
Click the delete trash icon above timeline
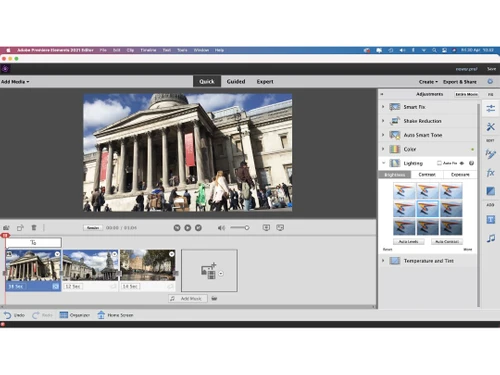(x=34, y=228)
